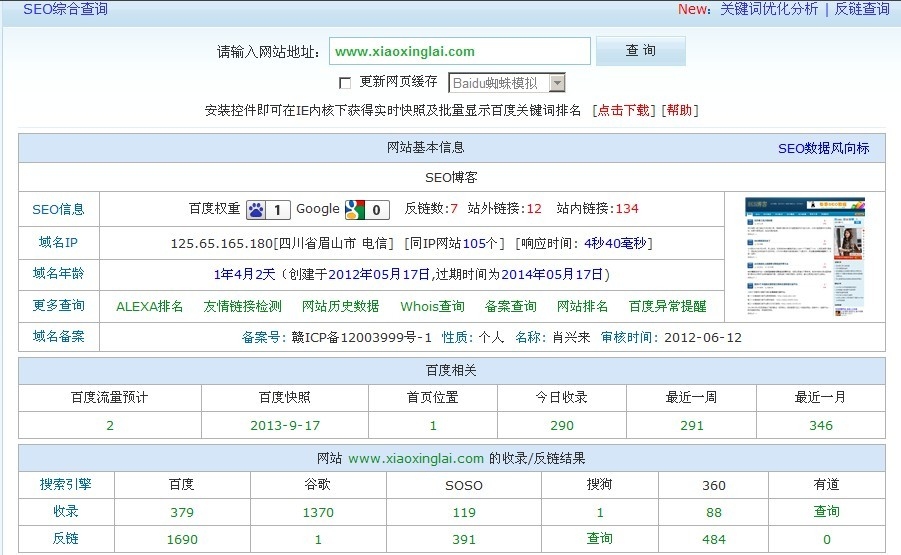Click 有道 反链 value 0
Image resolution: width=901 pixels, height=555 pixels.
click(826, 539)
